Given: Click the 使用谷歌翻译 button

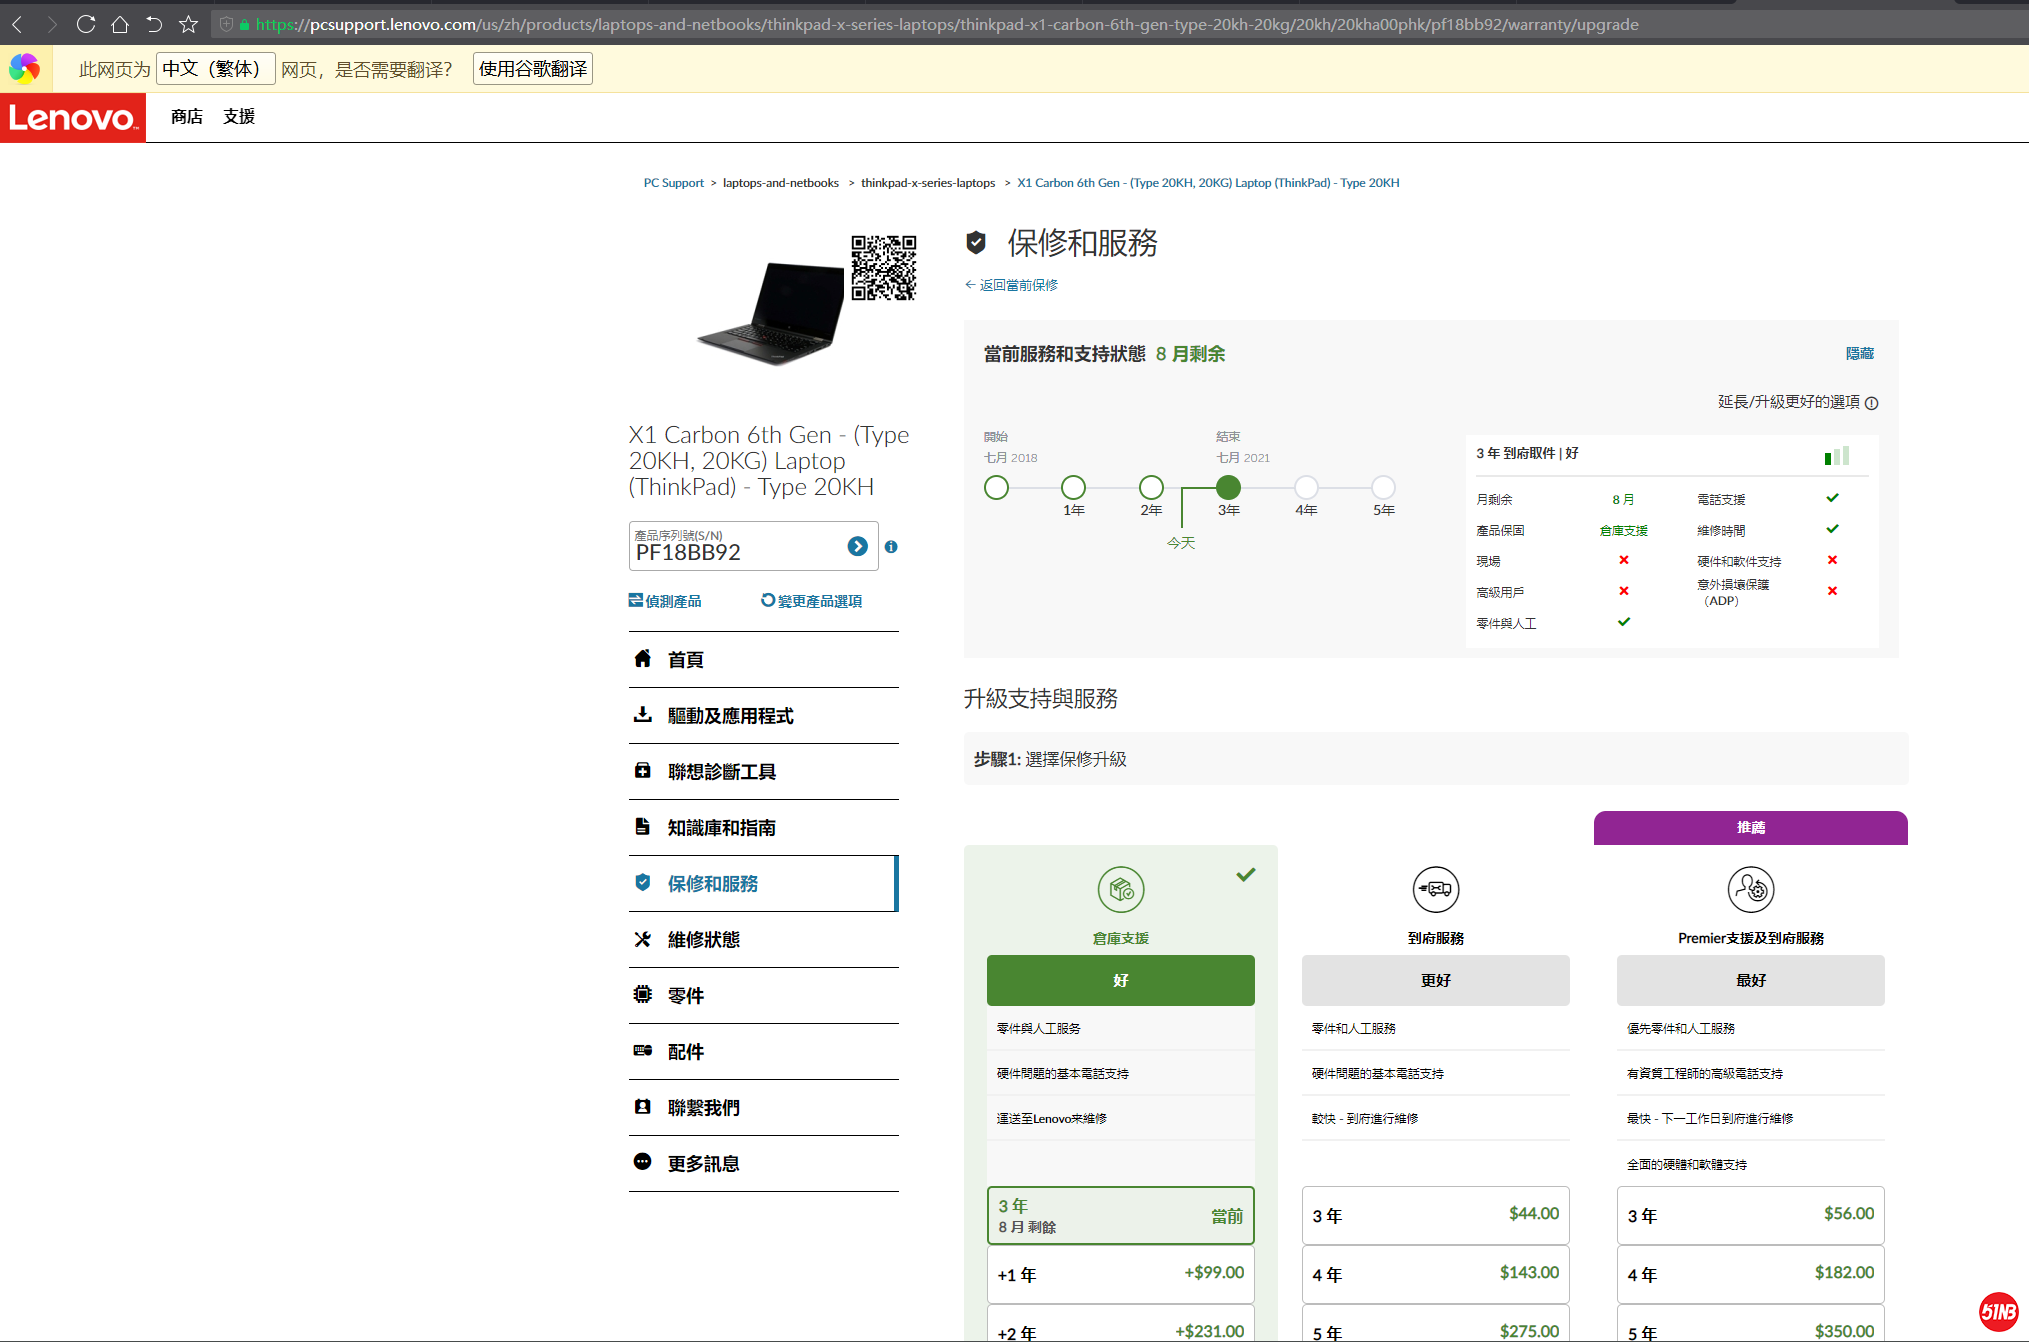Looking at the screenshot, I should (532, 69).
